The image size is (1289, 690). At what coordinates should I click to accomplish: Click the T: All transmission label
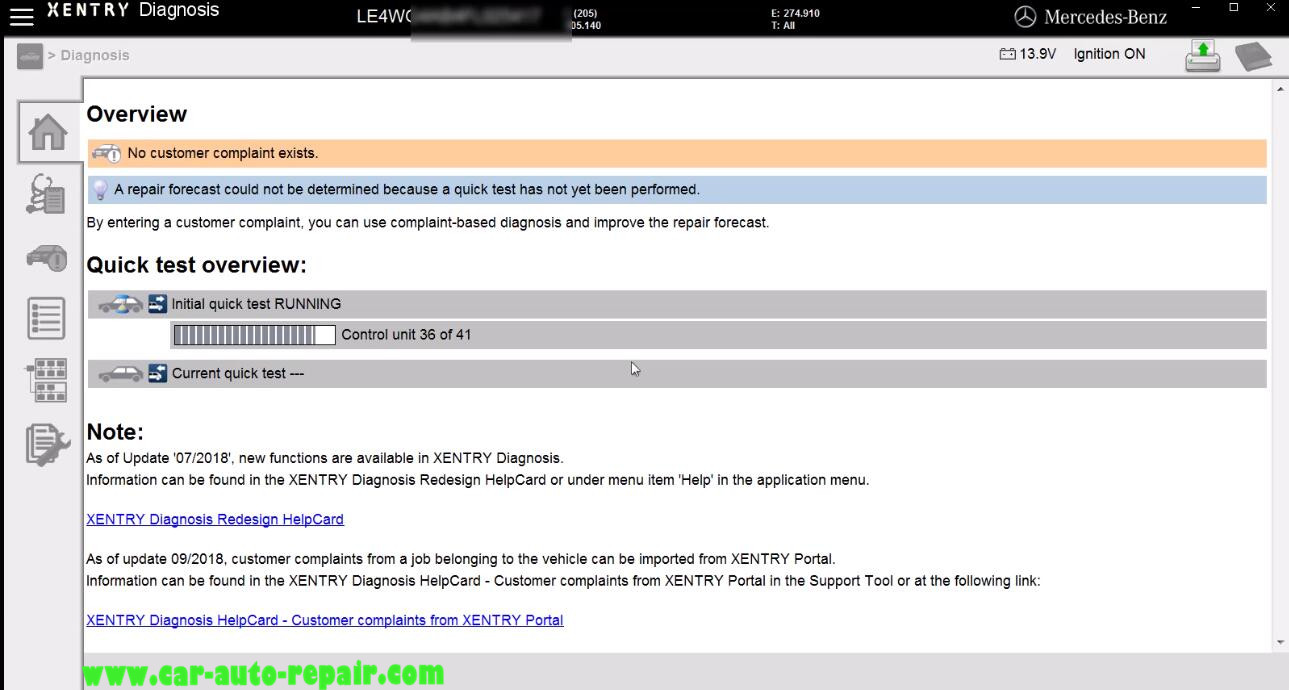783,26
